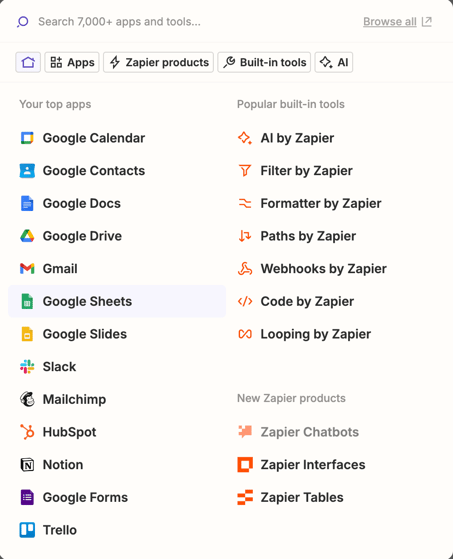Click the Google Drive triangle icon

(x=27, y=236)
